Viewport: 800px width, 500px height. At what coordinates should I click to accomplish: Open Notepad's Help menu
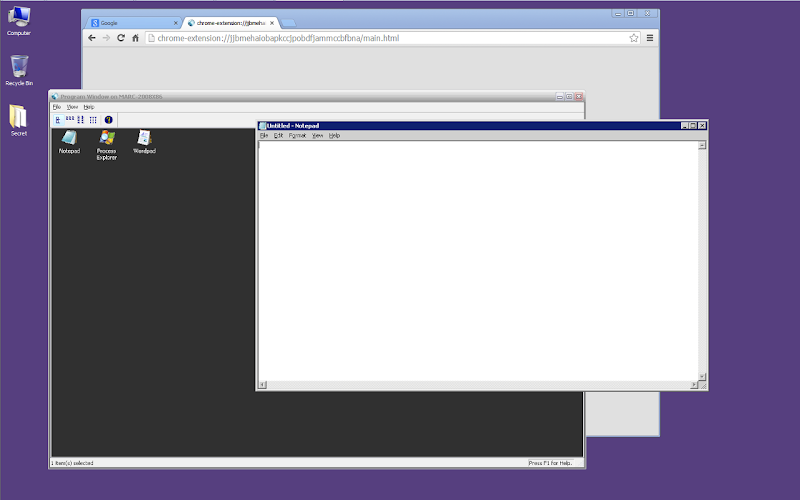pos(334,136)
